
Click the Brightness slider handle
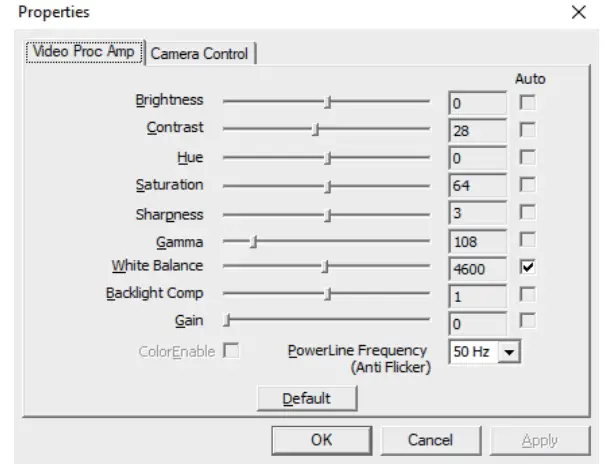click(328, 101)
